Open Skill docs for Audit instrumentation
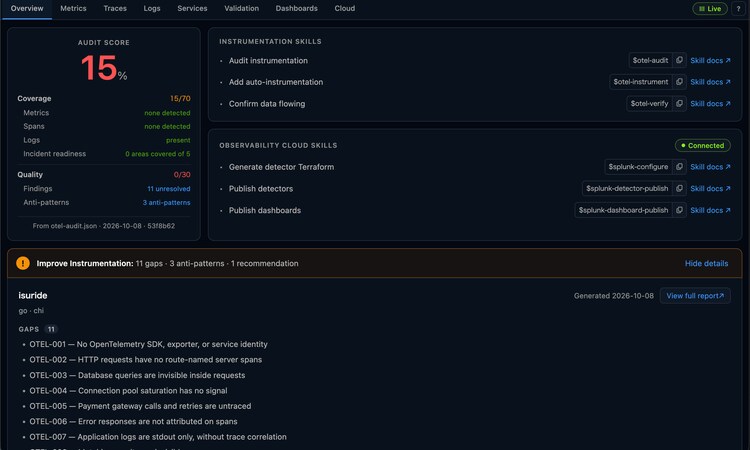 pos(710,60)
